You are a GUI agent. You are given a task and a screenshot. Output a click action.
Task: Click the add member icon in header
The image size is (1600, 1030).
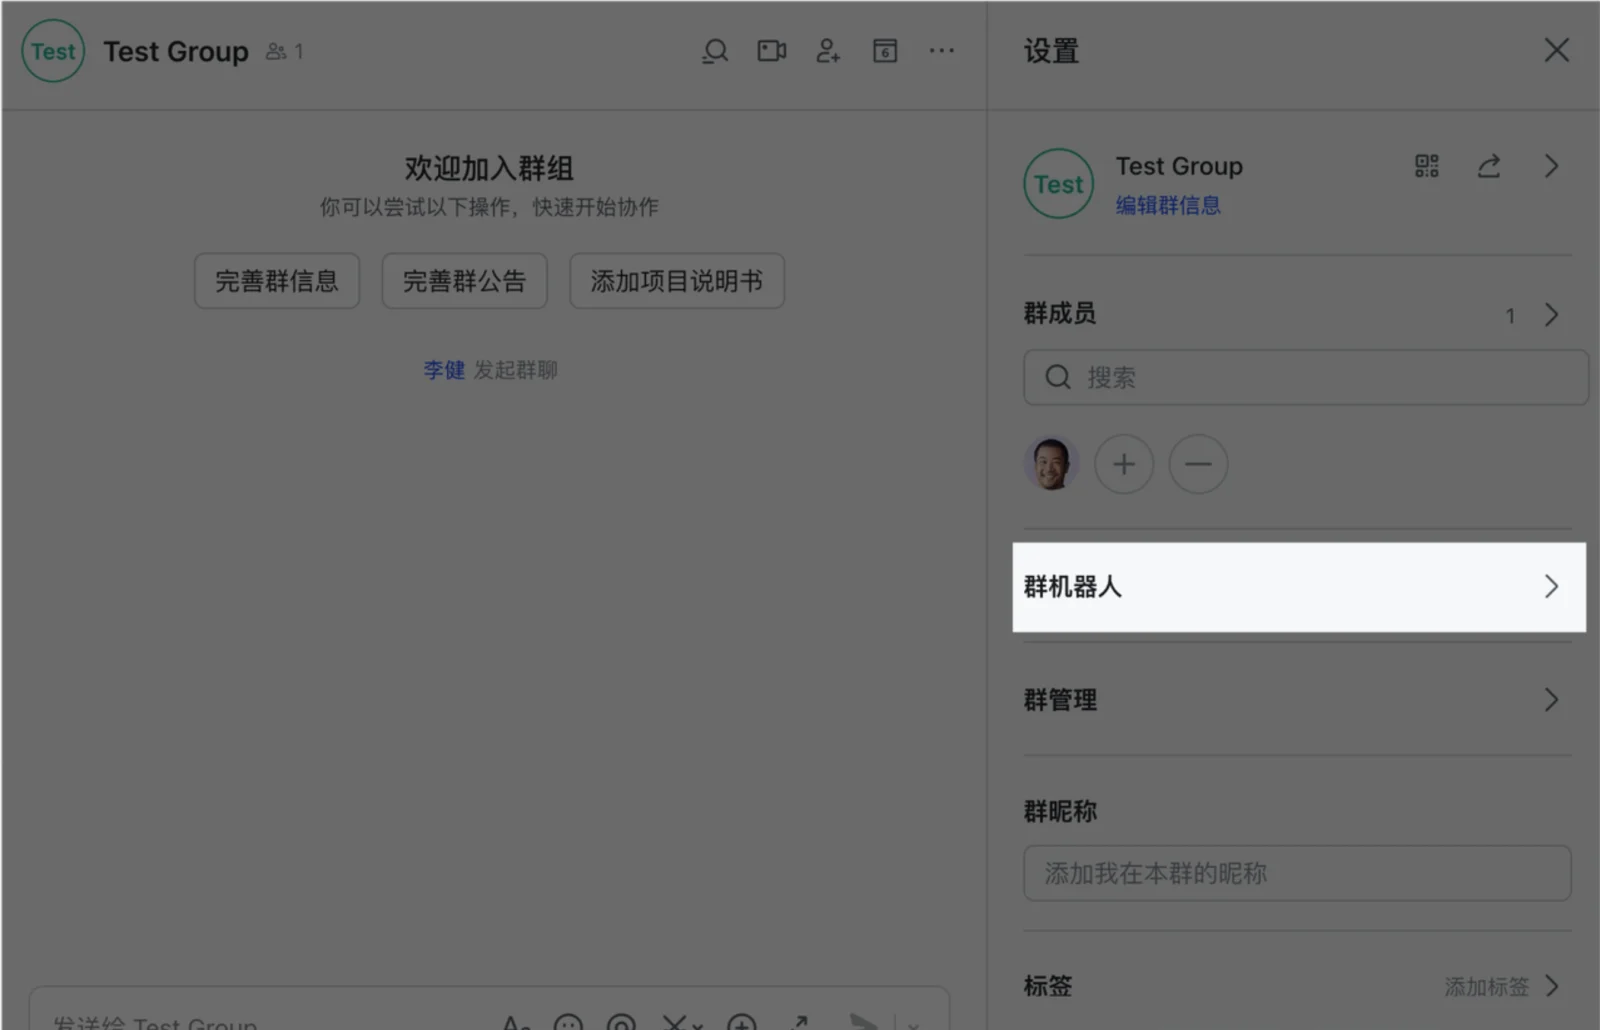pos(828,51)
